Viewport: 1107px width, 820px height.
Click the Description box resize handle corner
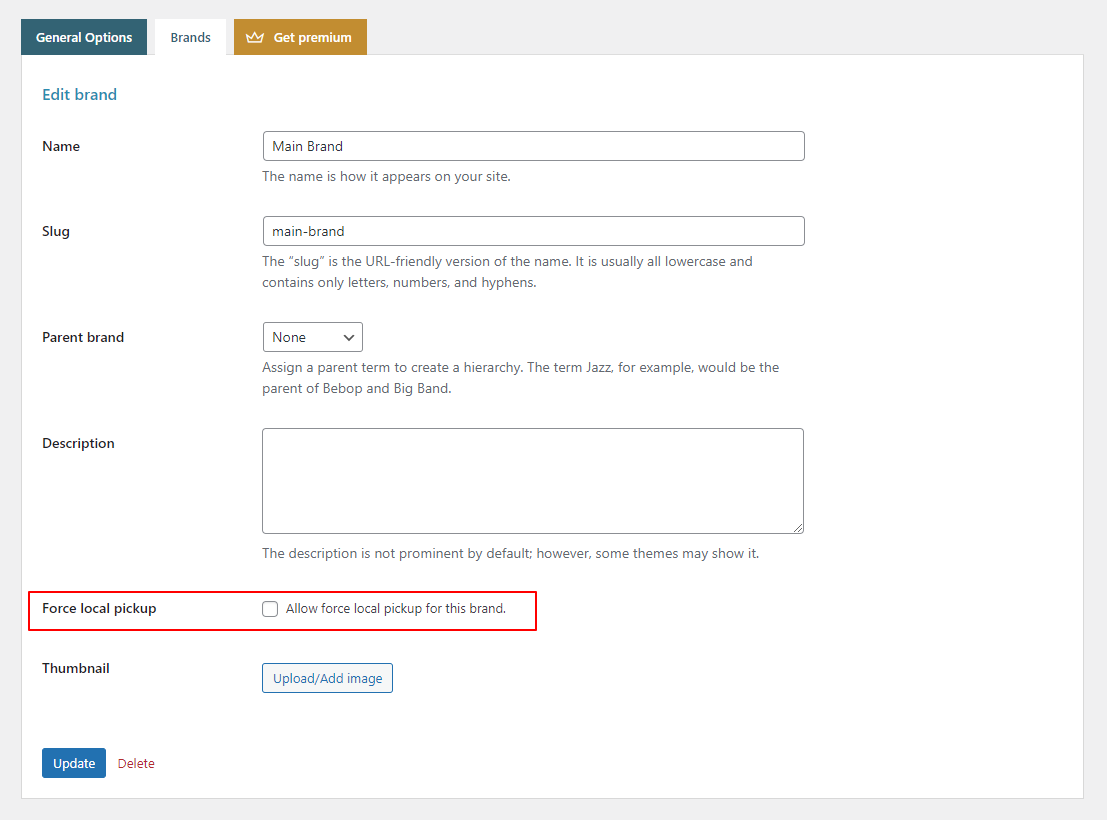[797, 527]
